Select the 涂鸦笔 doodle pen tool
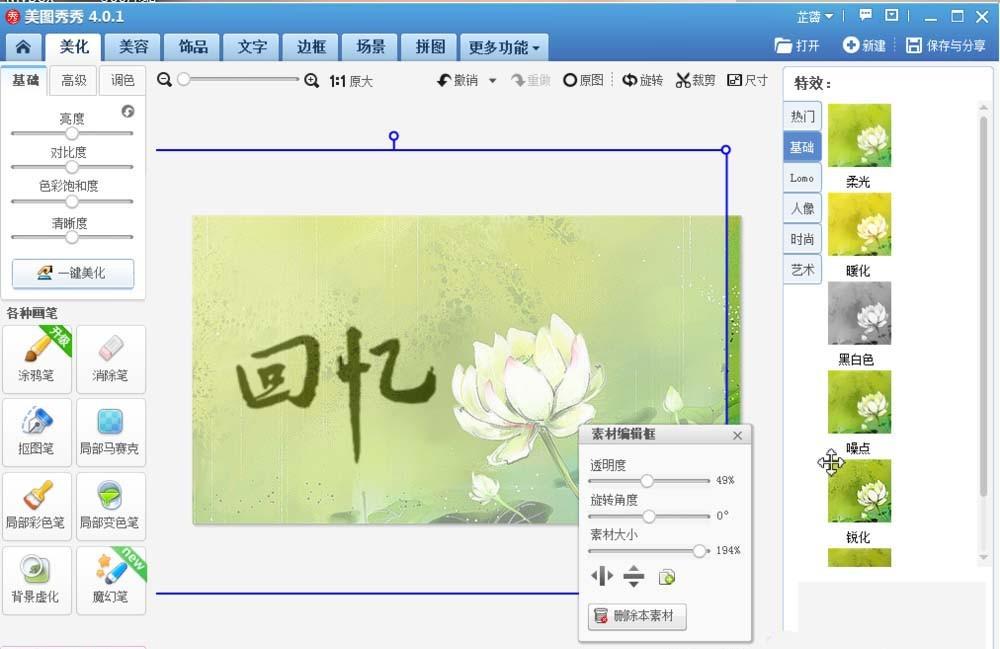Screen dimensions: 1000x649 tap(37, 359)
